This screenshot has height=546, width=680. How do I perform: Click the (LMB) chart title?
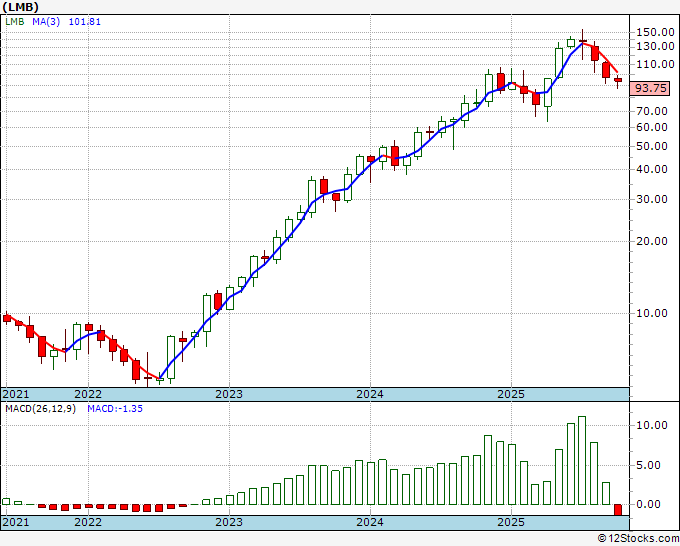click(20, 7)
